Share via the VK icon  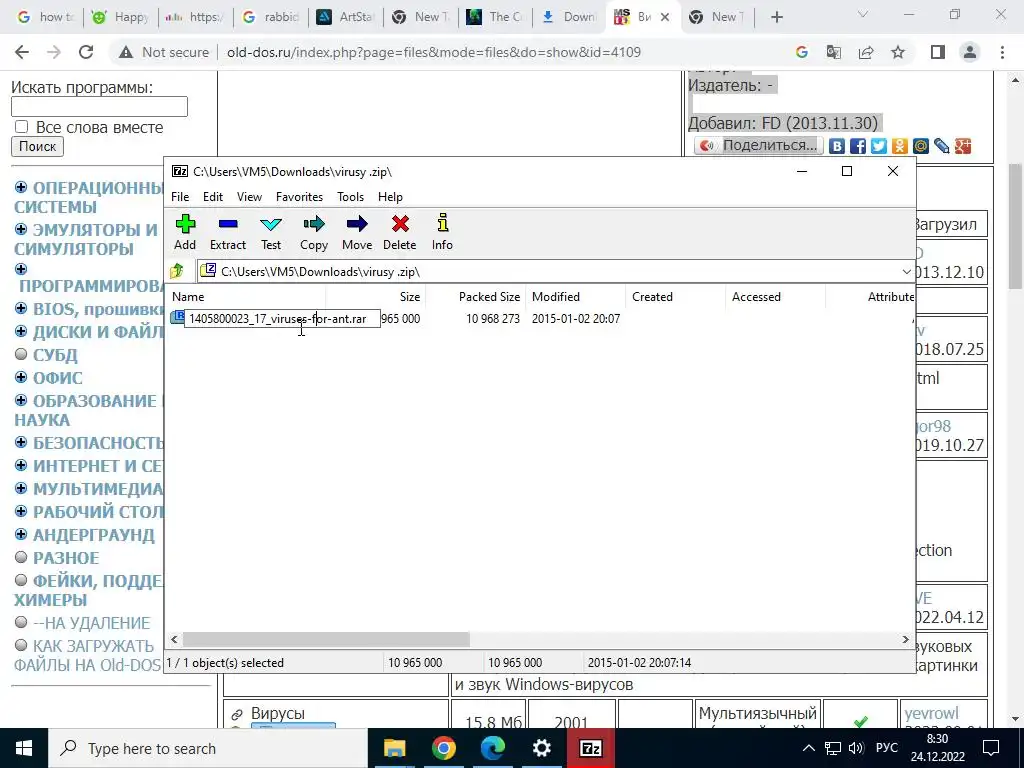click(x=837, y=146)
